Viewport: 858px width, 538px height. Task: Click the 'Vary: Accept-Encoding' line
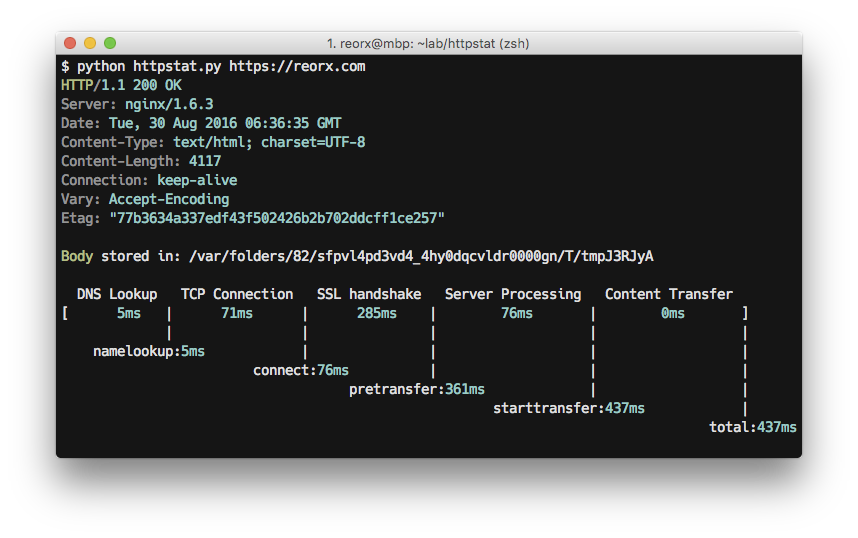[145, 199]
